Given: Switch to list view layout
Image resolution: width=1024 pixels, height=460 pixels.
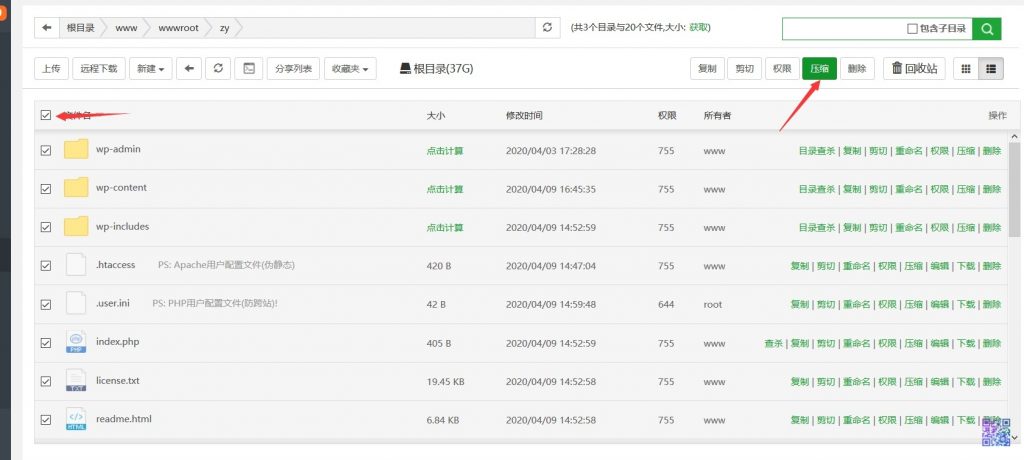Looking at the screenshot, I should [991, 69].
